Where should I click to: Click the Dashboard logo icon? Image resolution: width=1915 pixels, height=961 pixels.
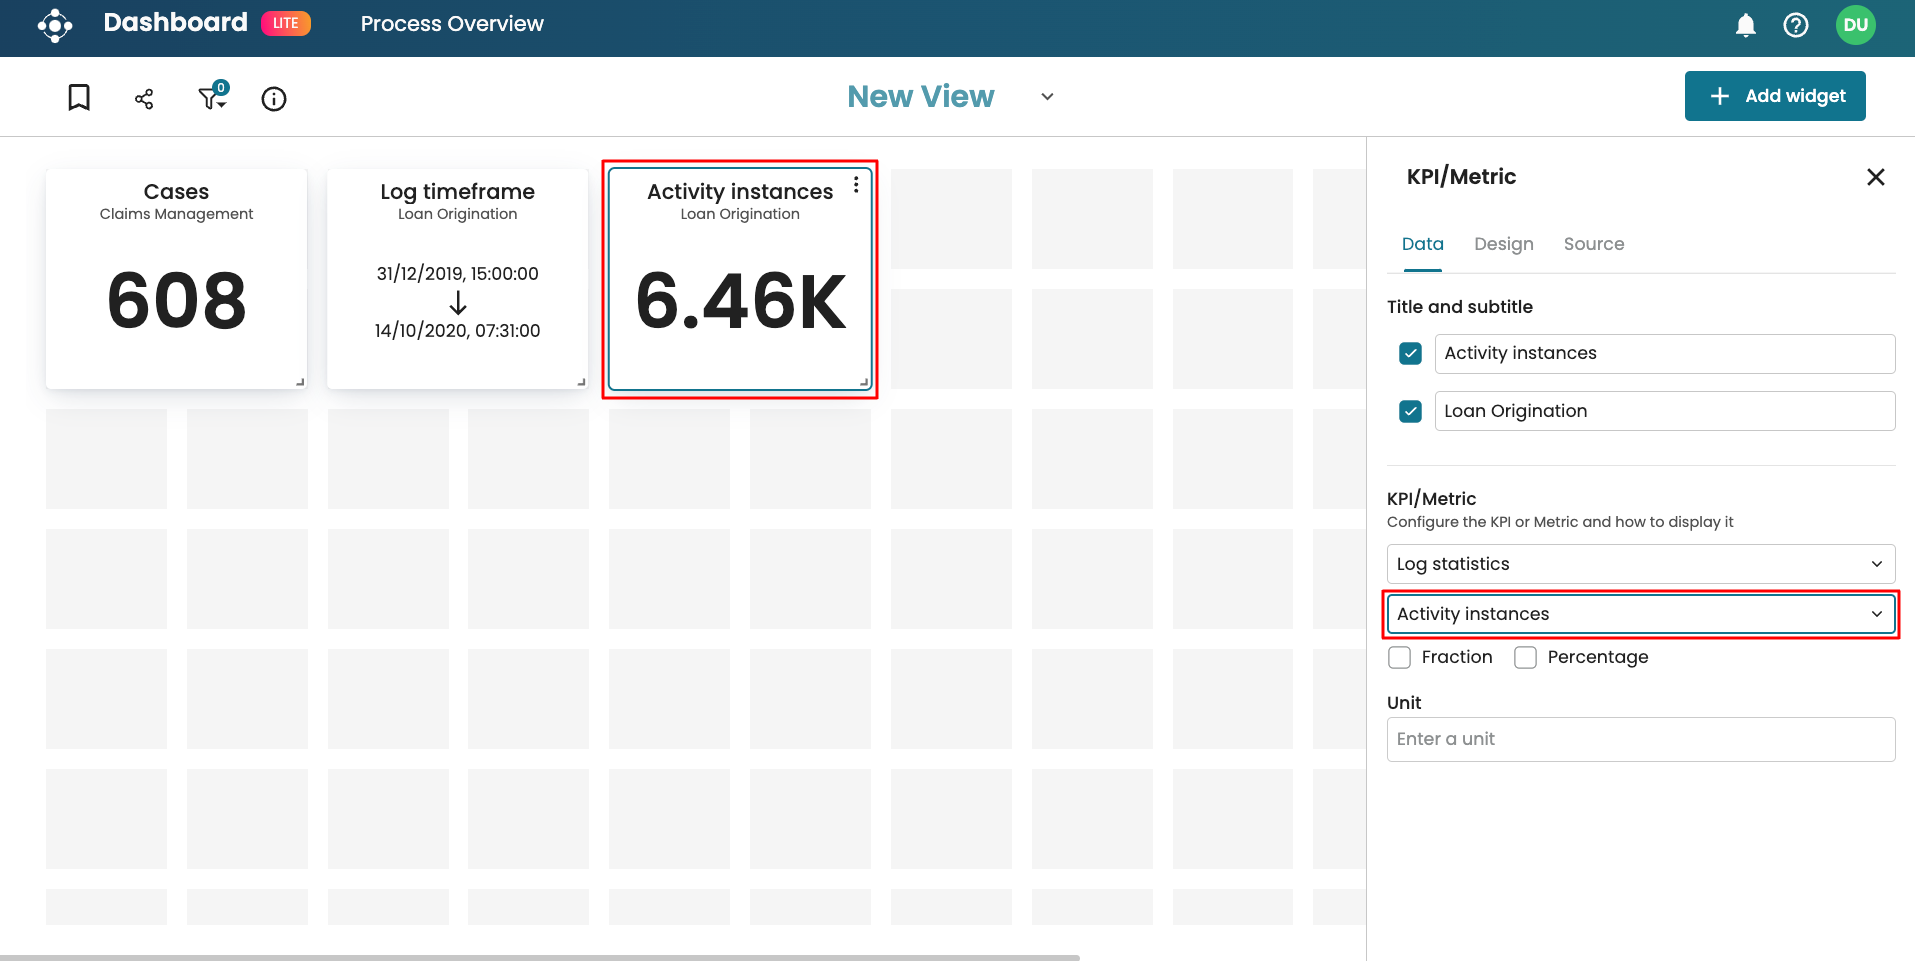click(x=55, y=25)
